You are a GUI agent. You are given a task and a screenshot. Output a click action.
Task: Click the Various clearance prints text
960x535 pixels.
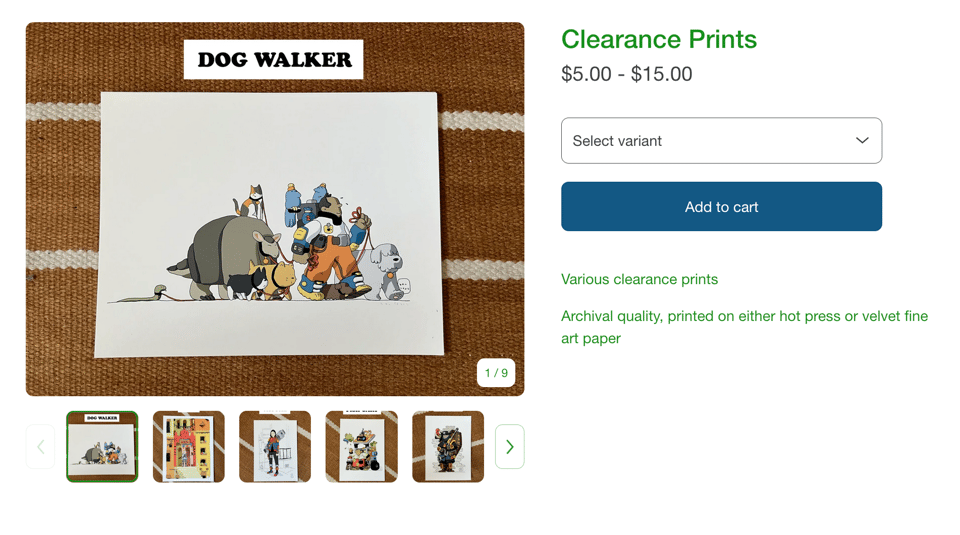coord(639,279)
